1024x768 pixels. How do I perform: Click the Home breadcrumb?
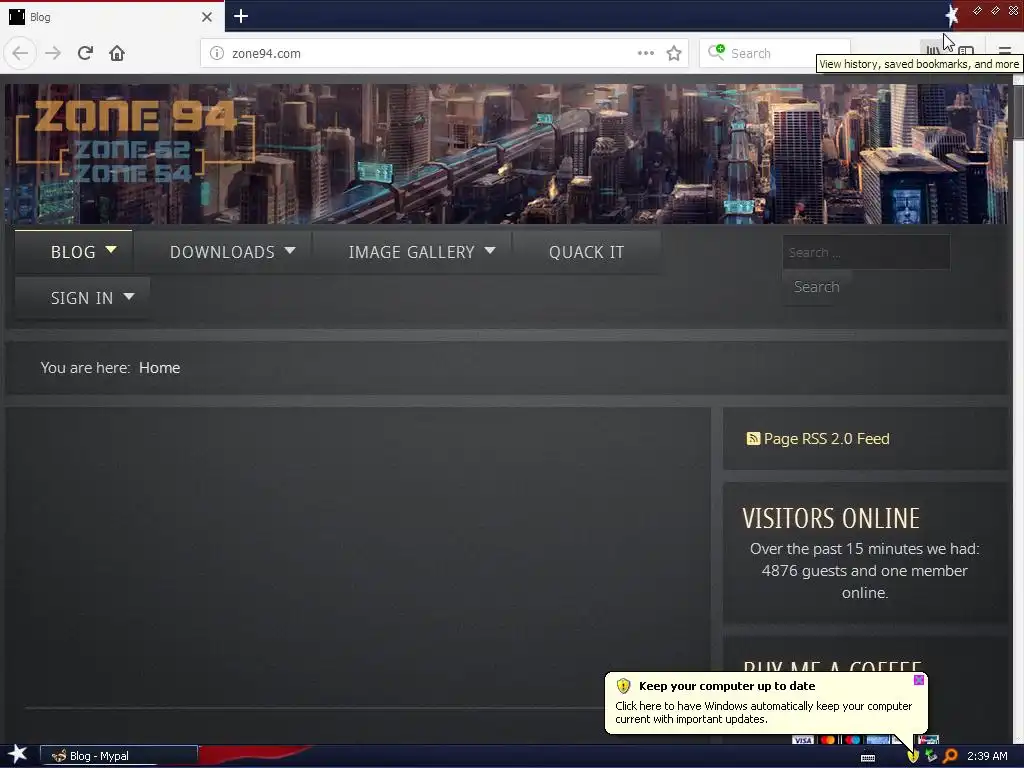tap(159, 368)
